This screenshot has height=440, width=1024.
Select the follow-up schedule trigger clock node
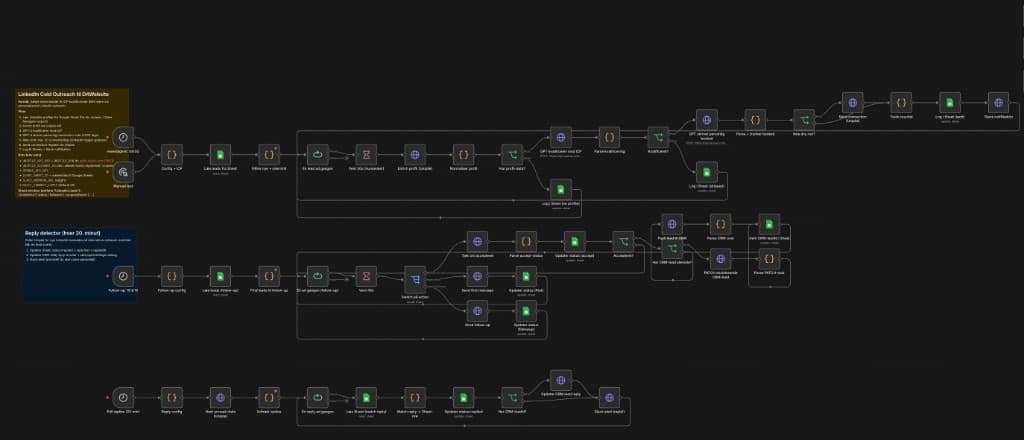coord(122,275)
